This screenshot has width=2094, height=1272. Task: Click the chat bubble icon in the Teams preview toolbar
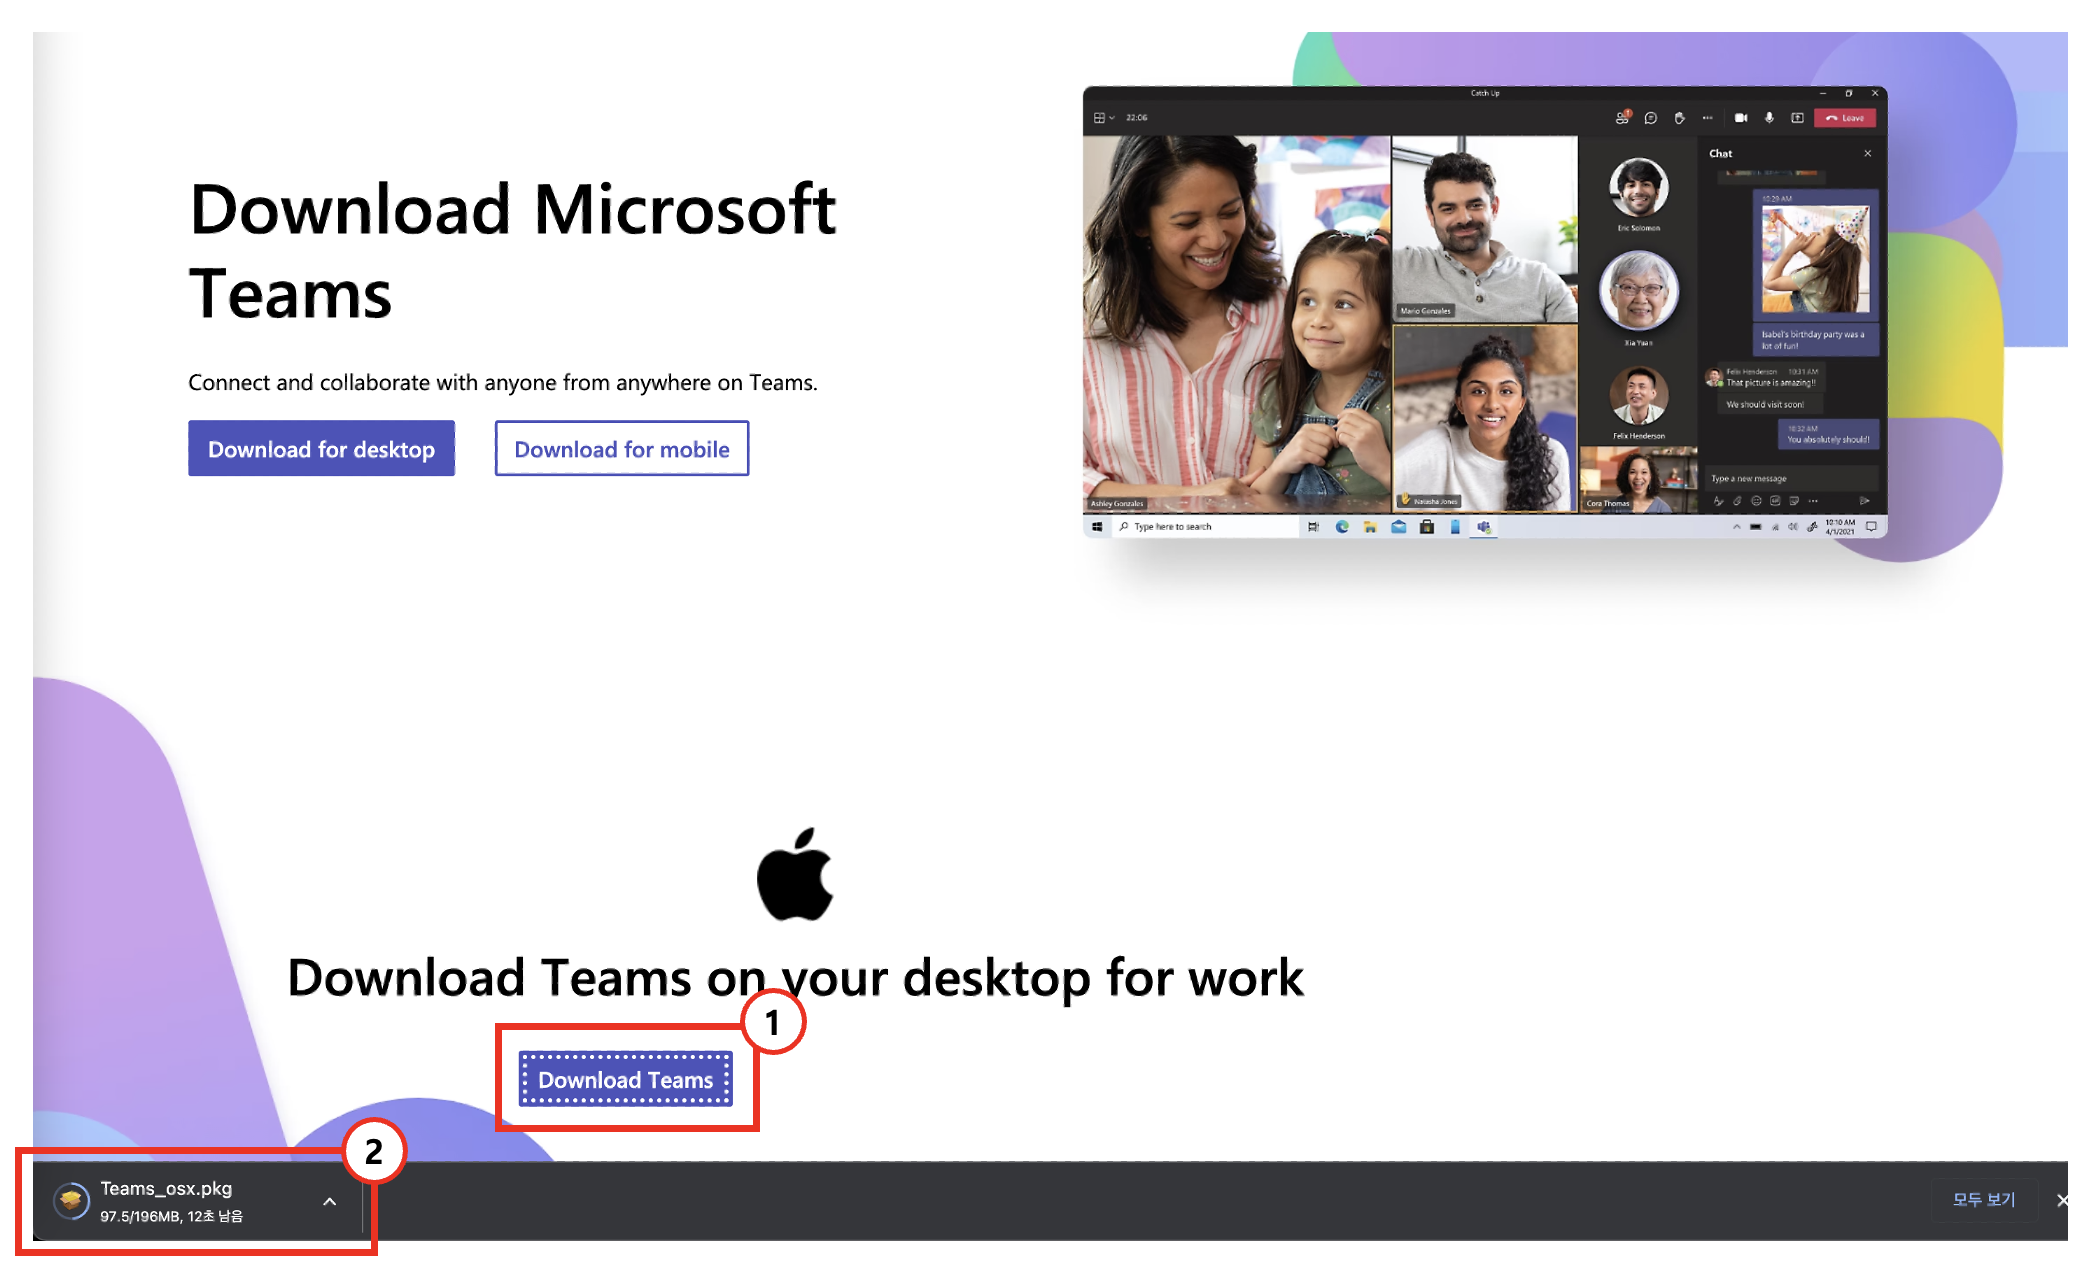(x=1651, y=118)
